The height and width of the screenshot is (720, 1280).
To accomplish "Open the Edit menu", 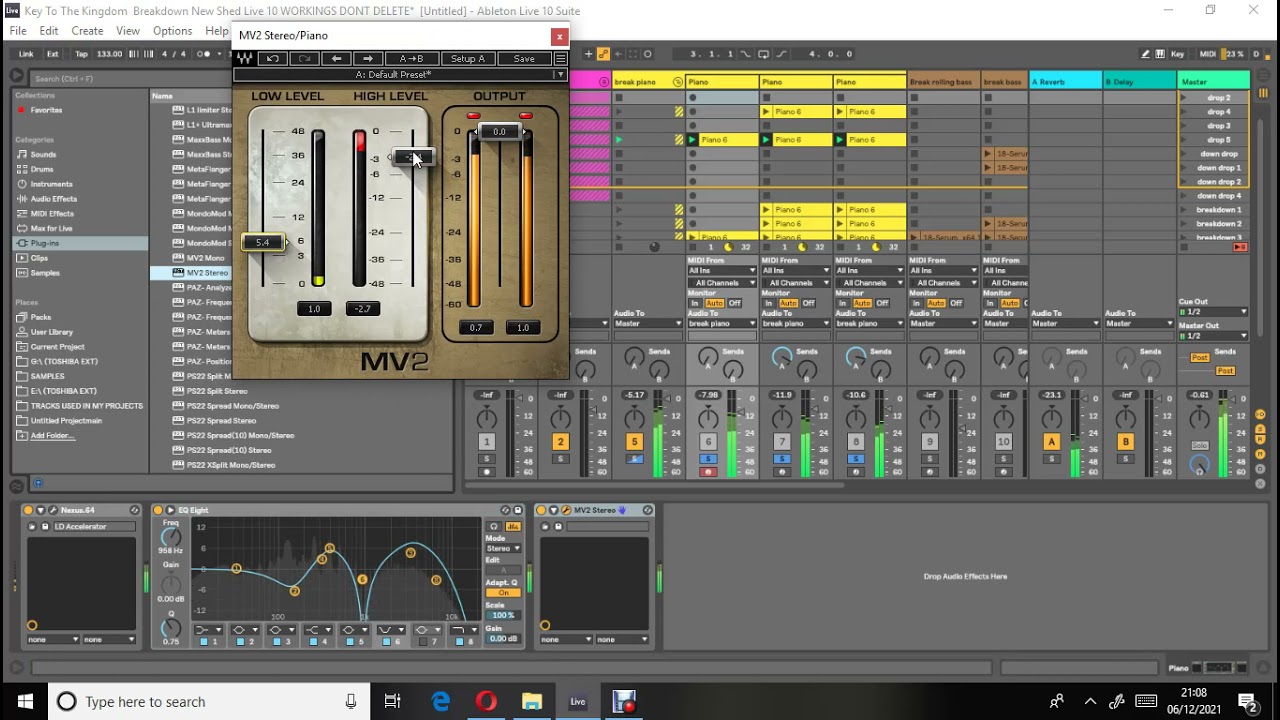I will pyautogui.click(x=49, y=31).
